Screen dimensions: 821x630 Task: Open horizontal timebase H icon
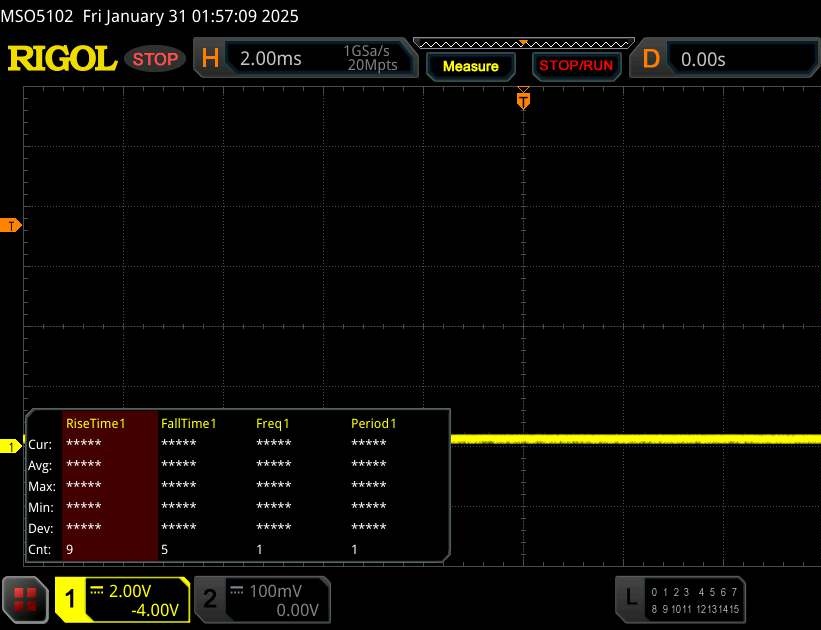[210, 59]
